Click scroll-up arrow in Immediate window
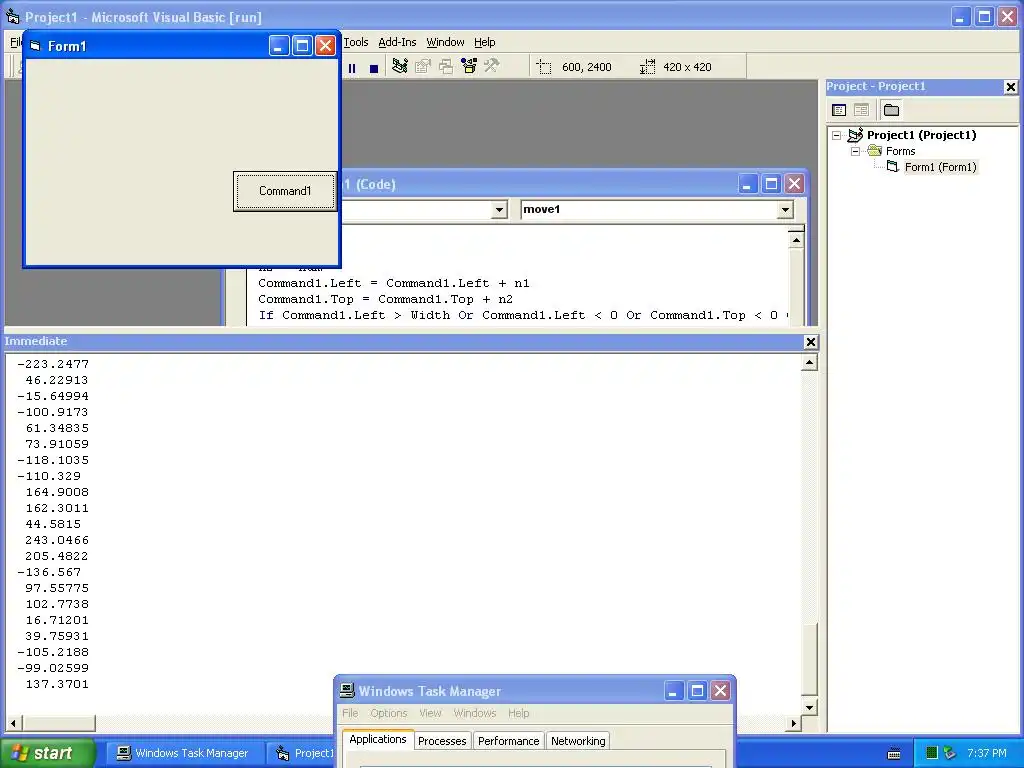Screen dimensions: 1024x768 pos(809,362)
